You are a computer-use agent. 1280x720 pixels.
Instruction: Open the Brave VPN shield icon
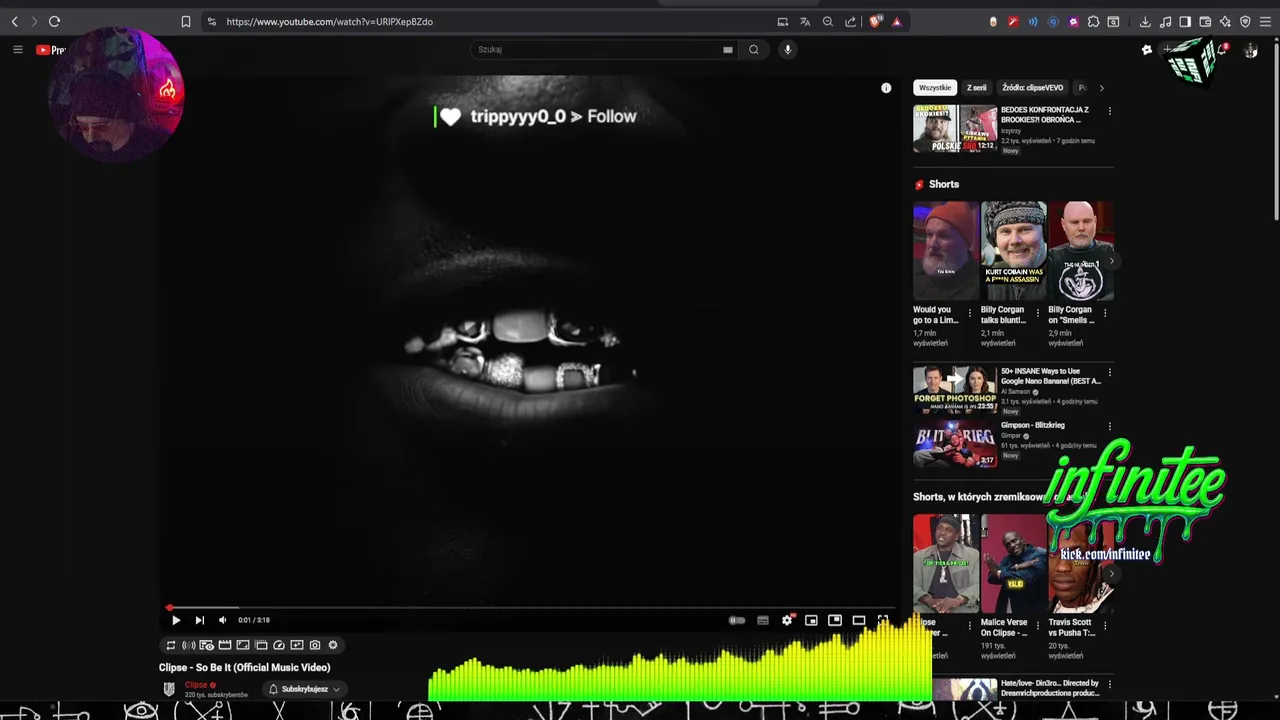(x=1245, y=21)
